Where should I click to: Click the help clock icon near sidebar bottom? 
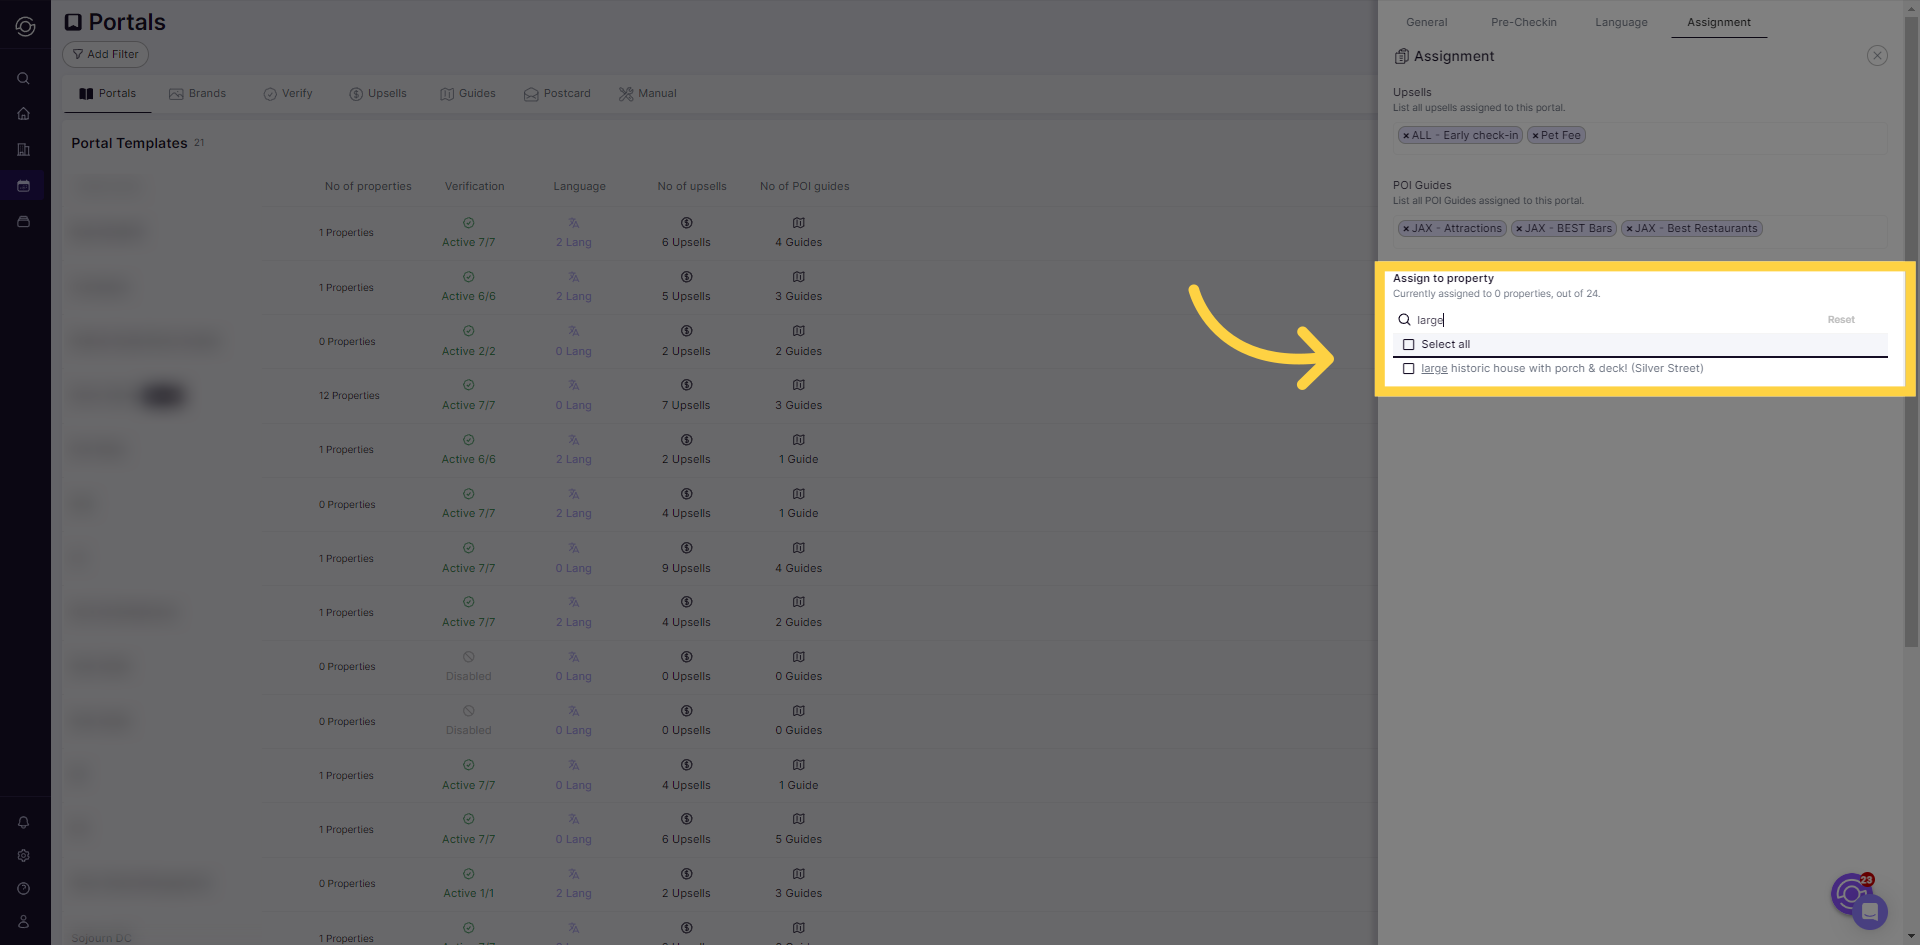pos(24,888)
